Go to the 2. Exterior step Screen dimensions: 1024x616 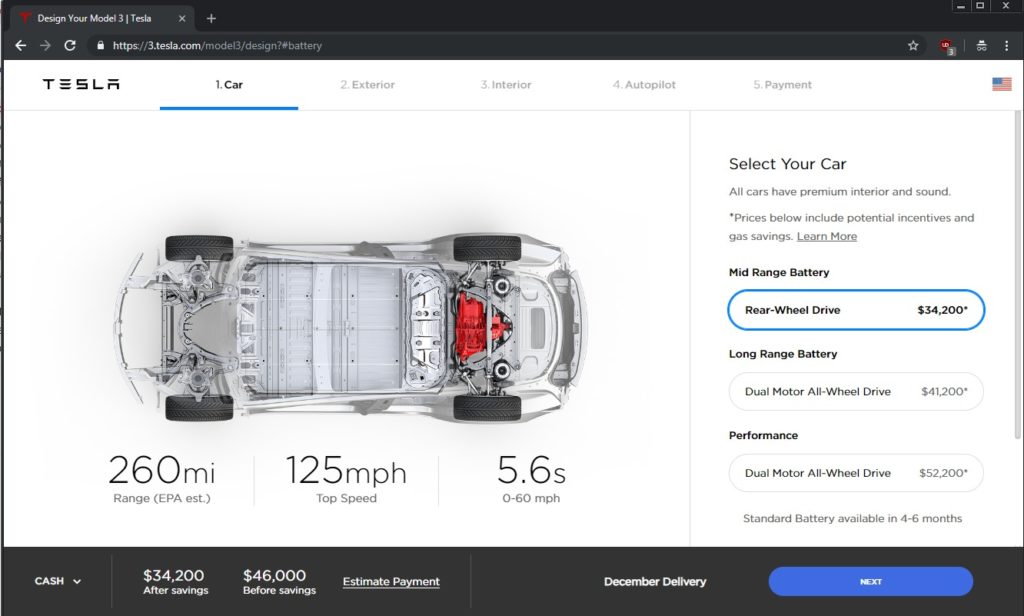pos(368,85)
